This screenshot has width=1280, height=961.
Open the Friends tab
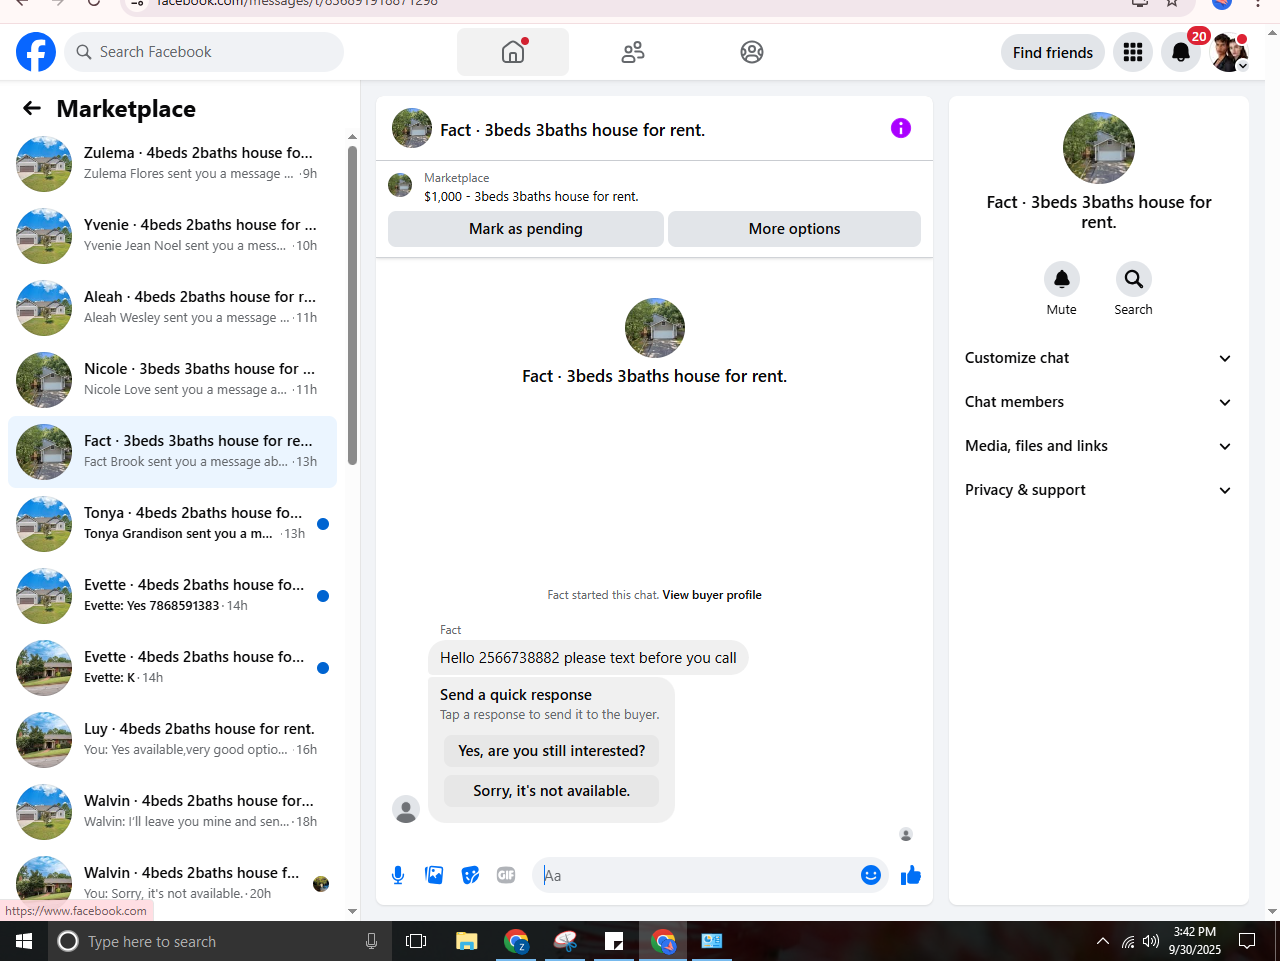pyautogui.click(x=633, y=52)
